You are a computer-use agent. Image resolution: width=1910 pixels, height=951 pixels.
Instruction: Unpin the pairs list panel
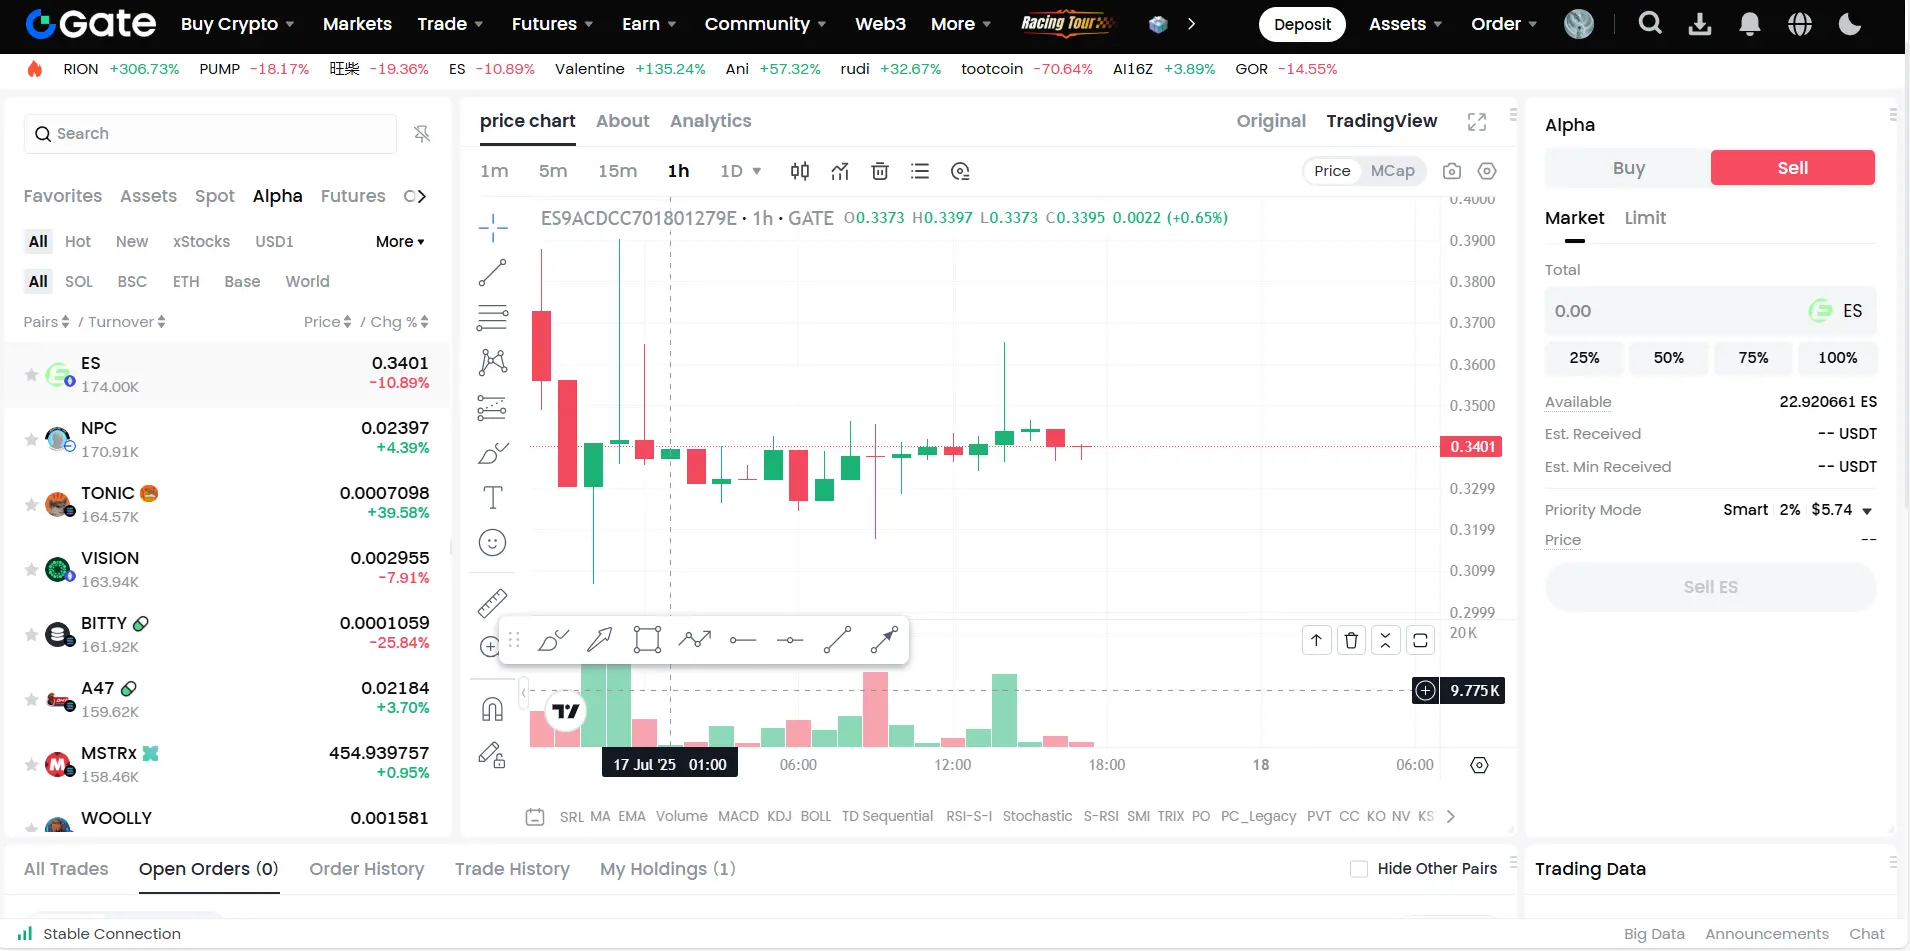[x=422, y=133]
